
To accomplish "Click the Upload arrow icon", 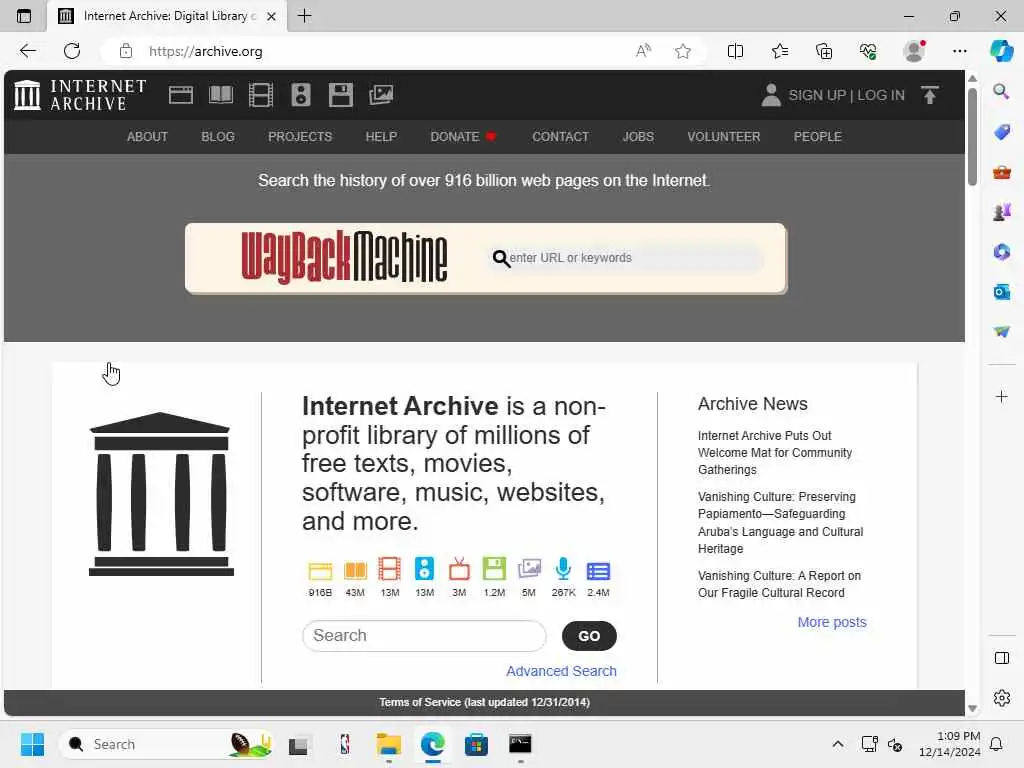I will pos(930,95).
